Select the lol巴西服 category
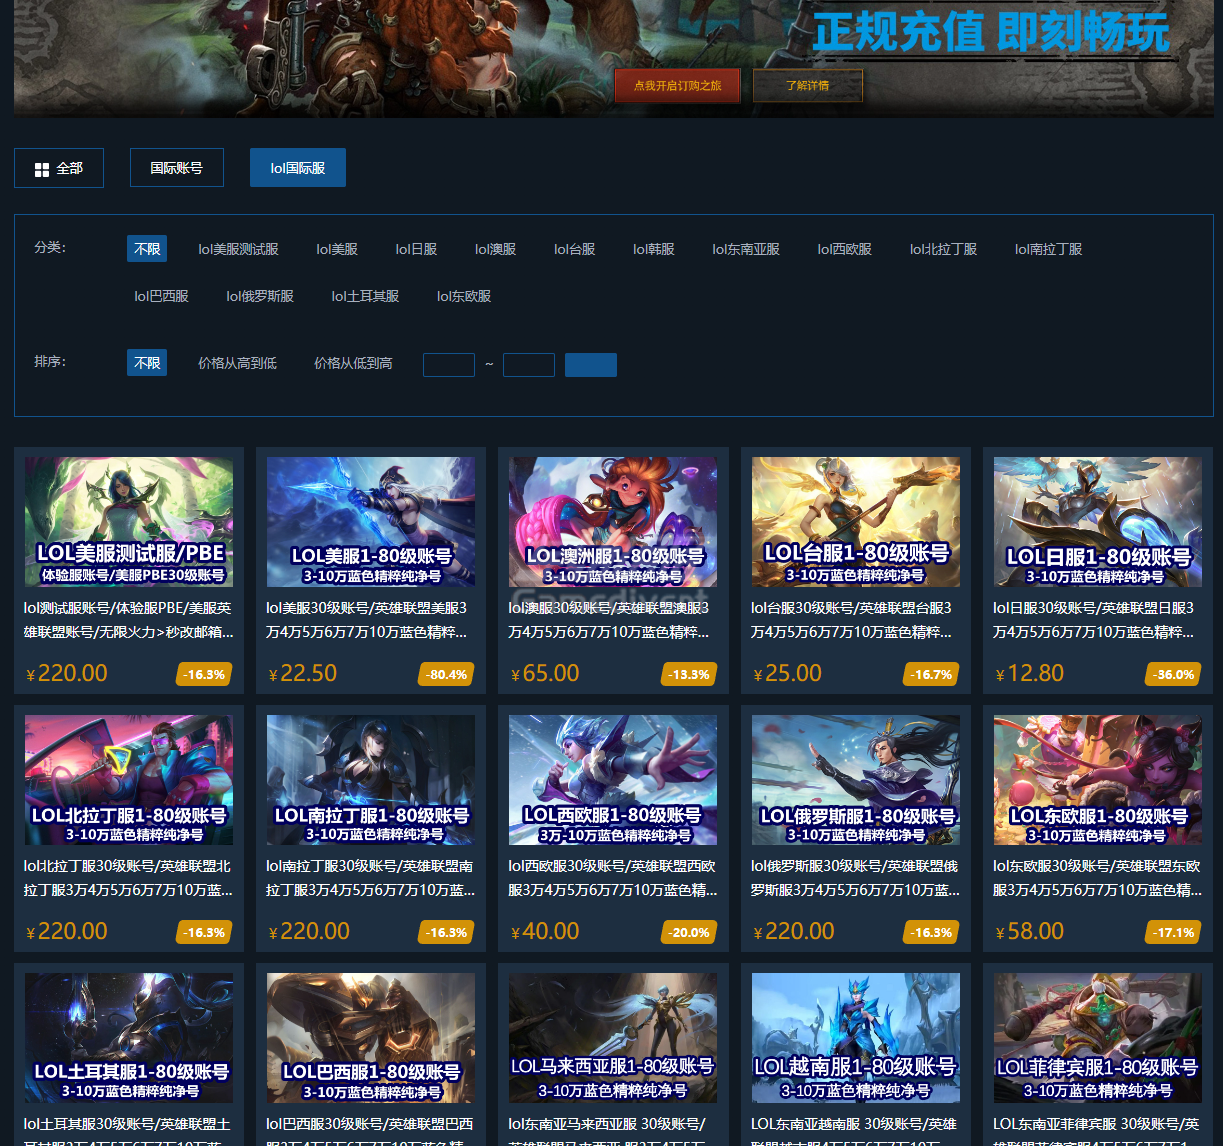1223x1146 pixels. point(162,296)
